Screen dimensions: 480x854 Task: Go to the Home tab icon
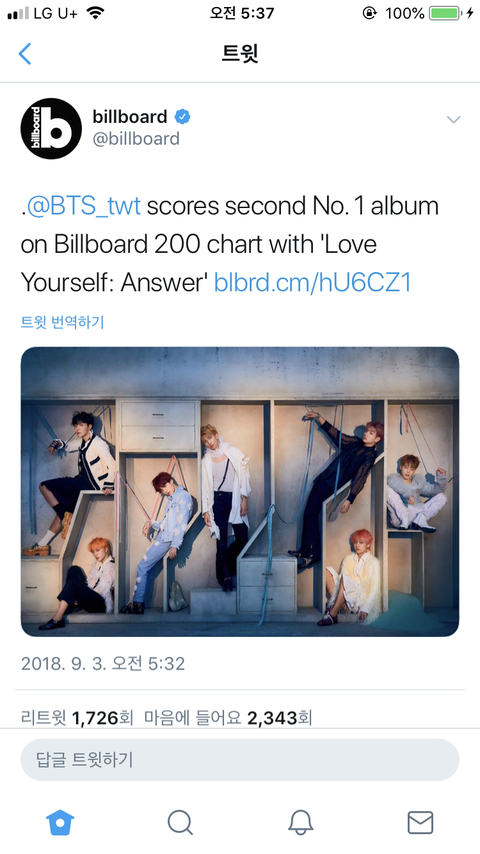[x=60, y=822]
